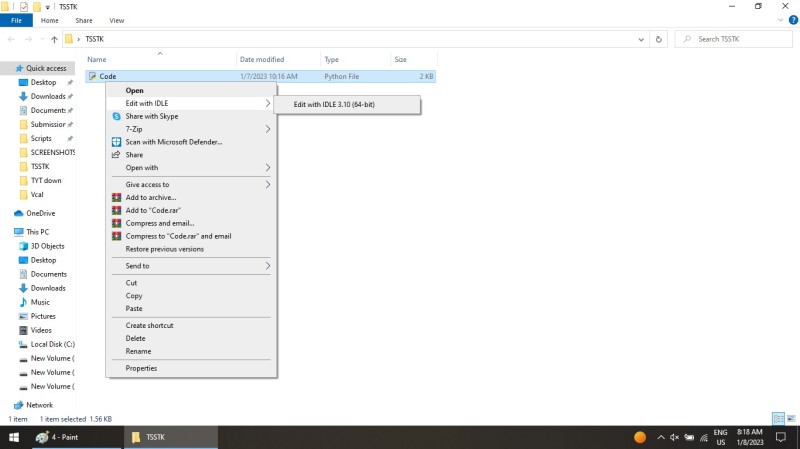Sort by Type column header

click(355, 60)
